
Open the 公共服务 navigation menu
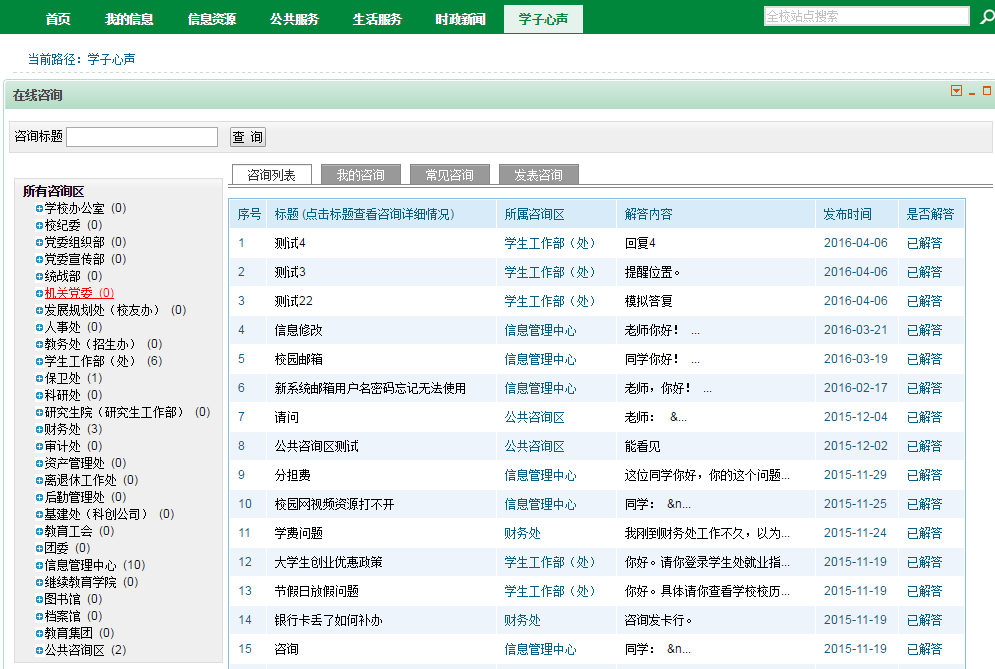click(294, 19)
